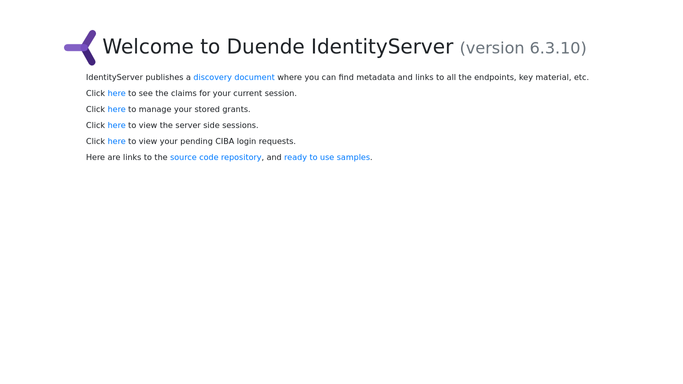This screenshot has width=683, height=384.
Task: Select the version 6.3.10 label
Action: pos(523,48)
